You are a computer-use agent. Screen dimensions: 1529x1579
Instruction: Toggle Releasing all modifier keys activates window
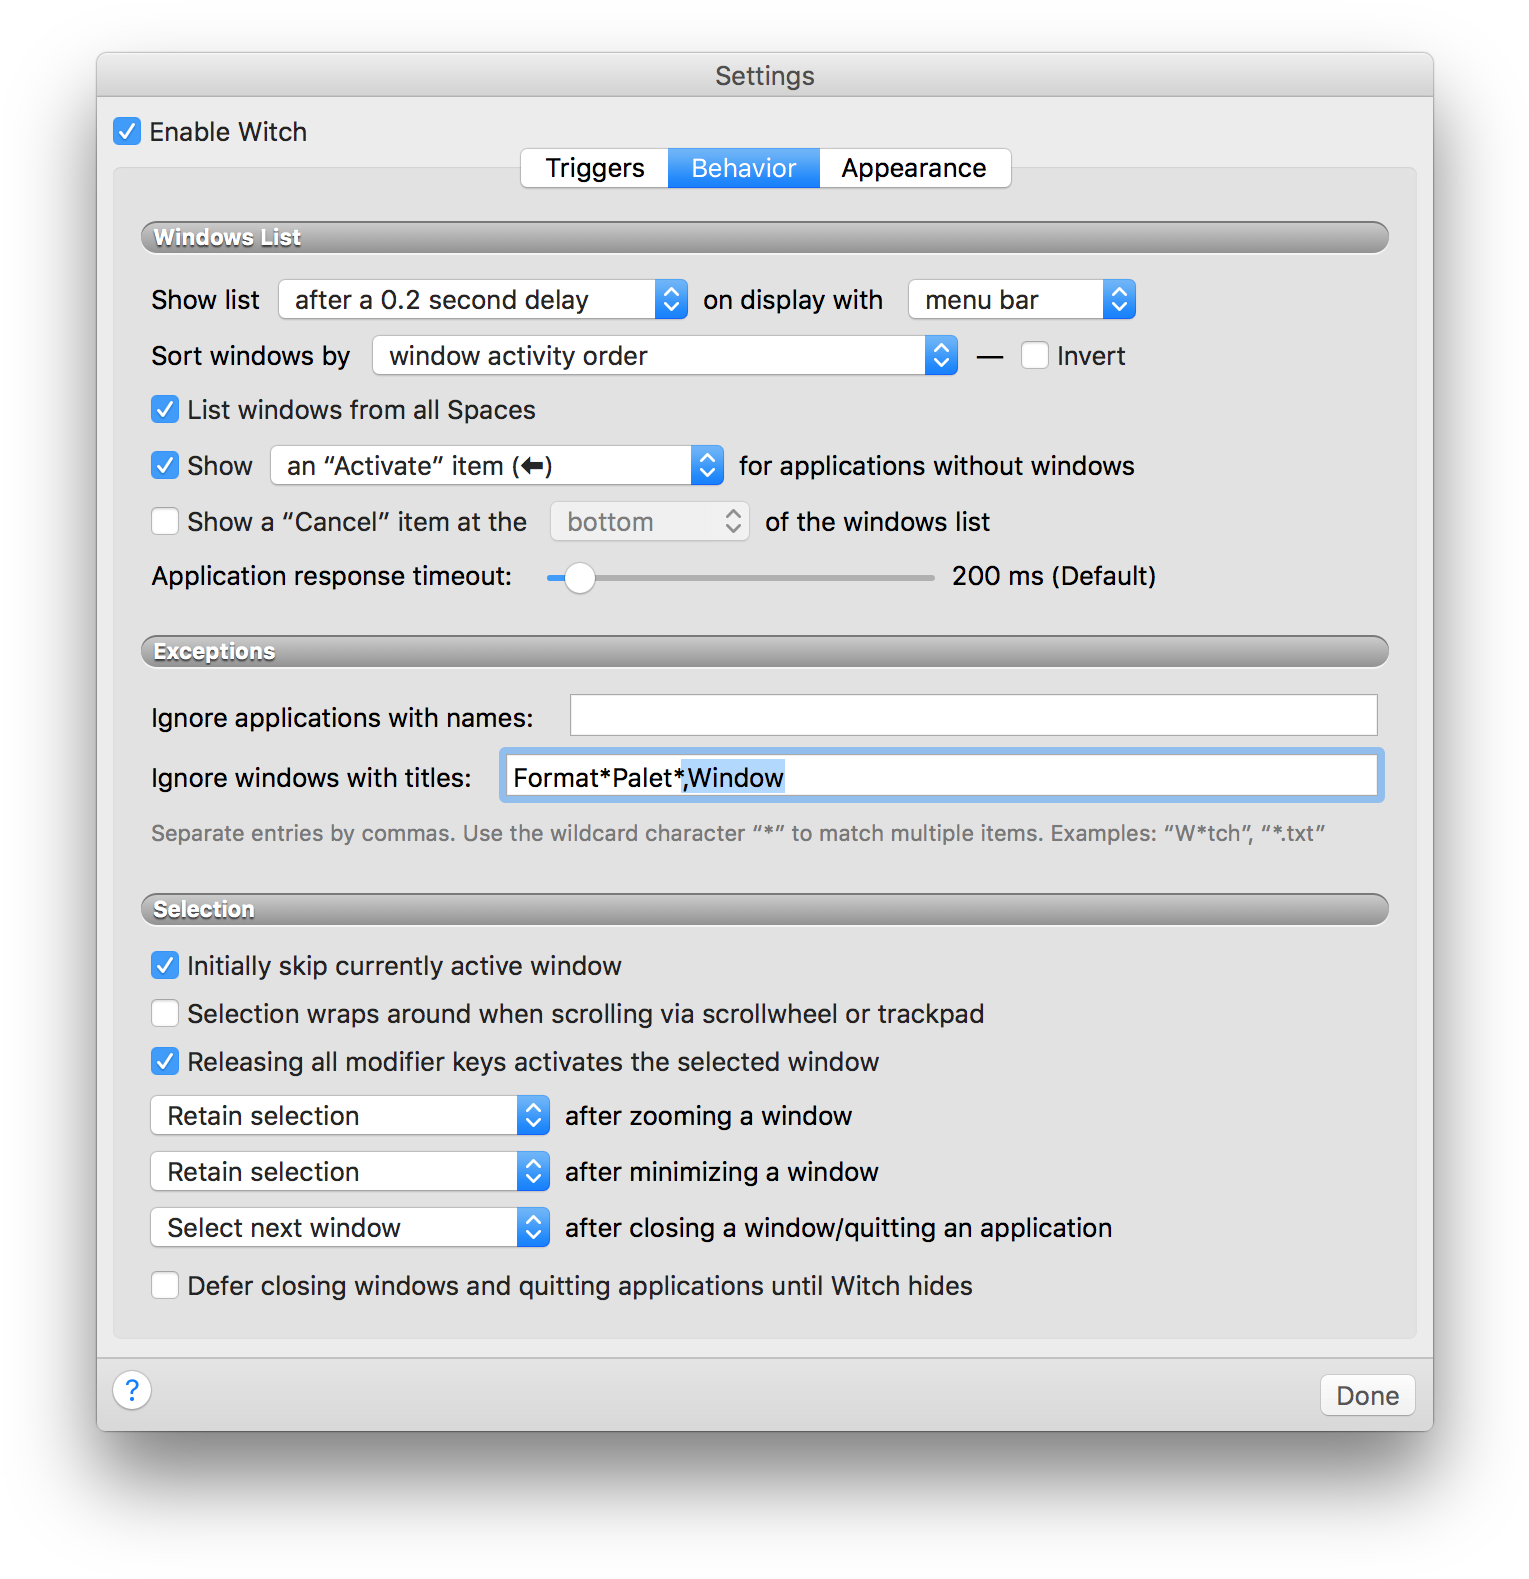point(165,1061)
